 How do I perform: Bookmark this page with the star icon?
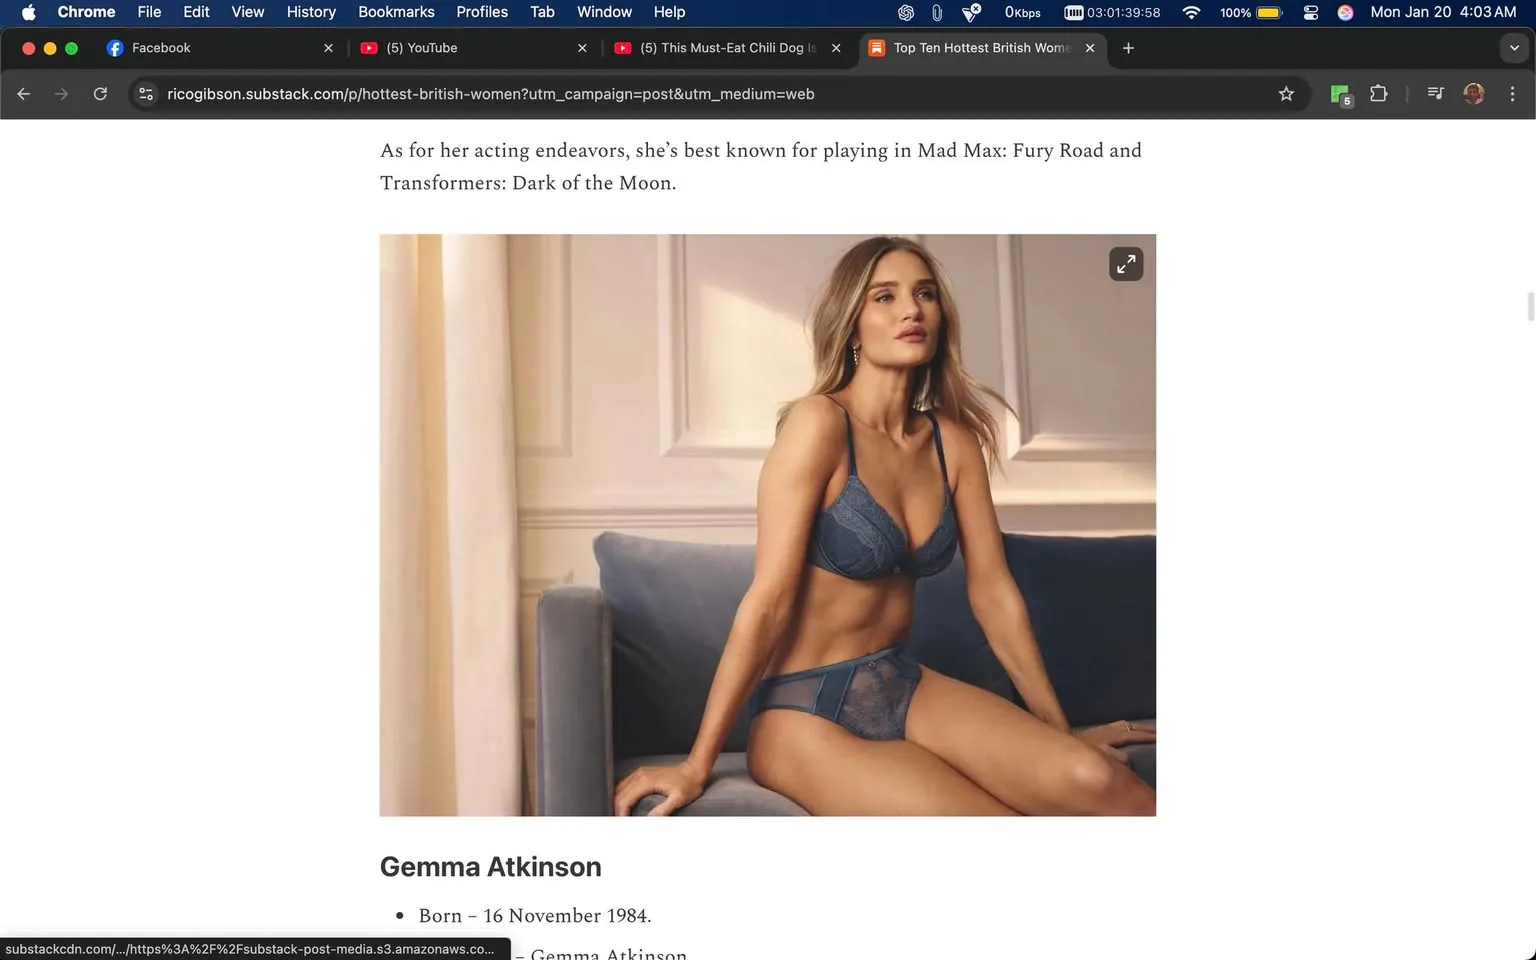coord(1286,93)
